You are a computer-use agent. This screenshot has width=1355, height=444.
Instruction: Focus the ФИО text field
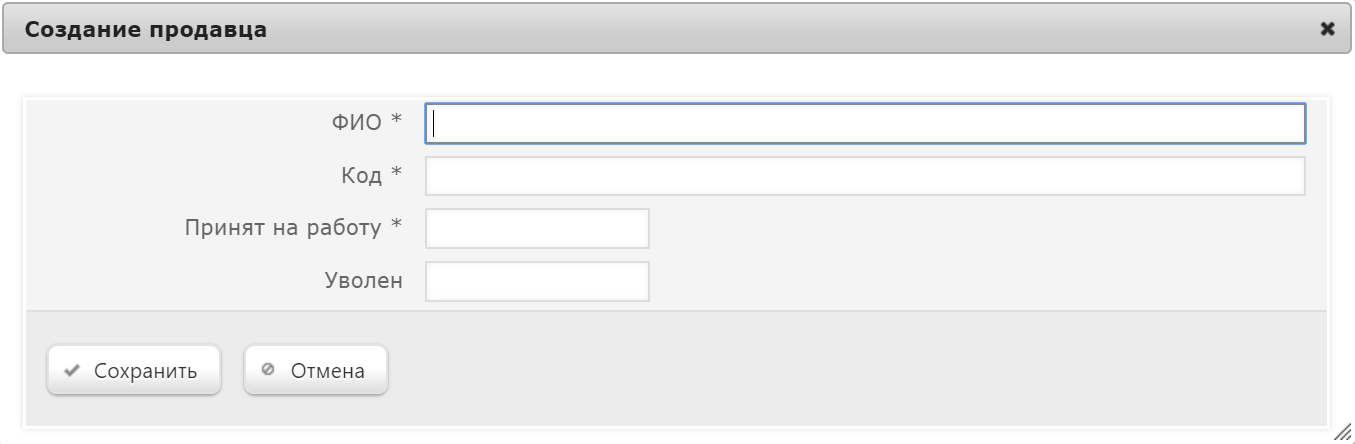pyautogui.click(x=865, y=124)
